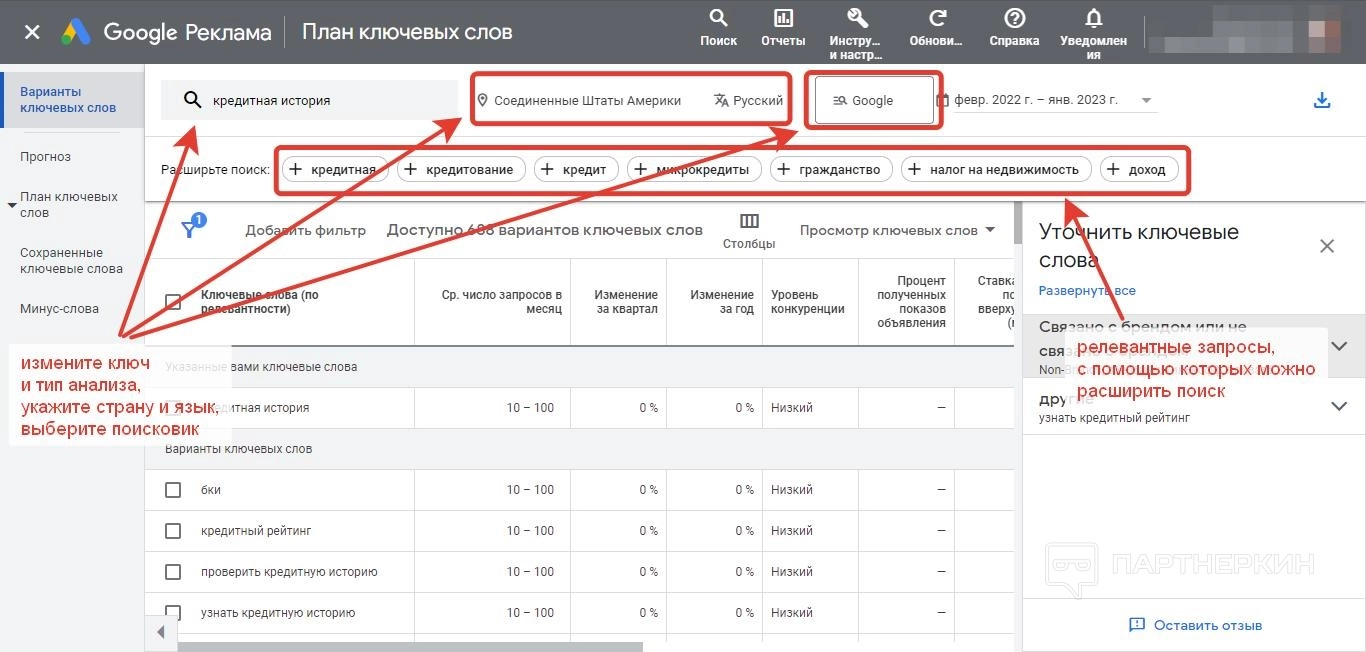Add the suggestion chip кредитование
This screenshot has width=1366, height=652.
click(x=461, y=169)
